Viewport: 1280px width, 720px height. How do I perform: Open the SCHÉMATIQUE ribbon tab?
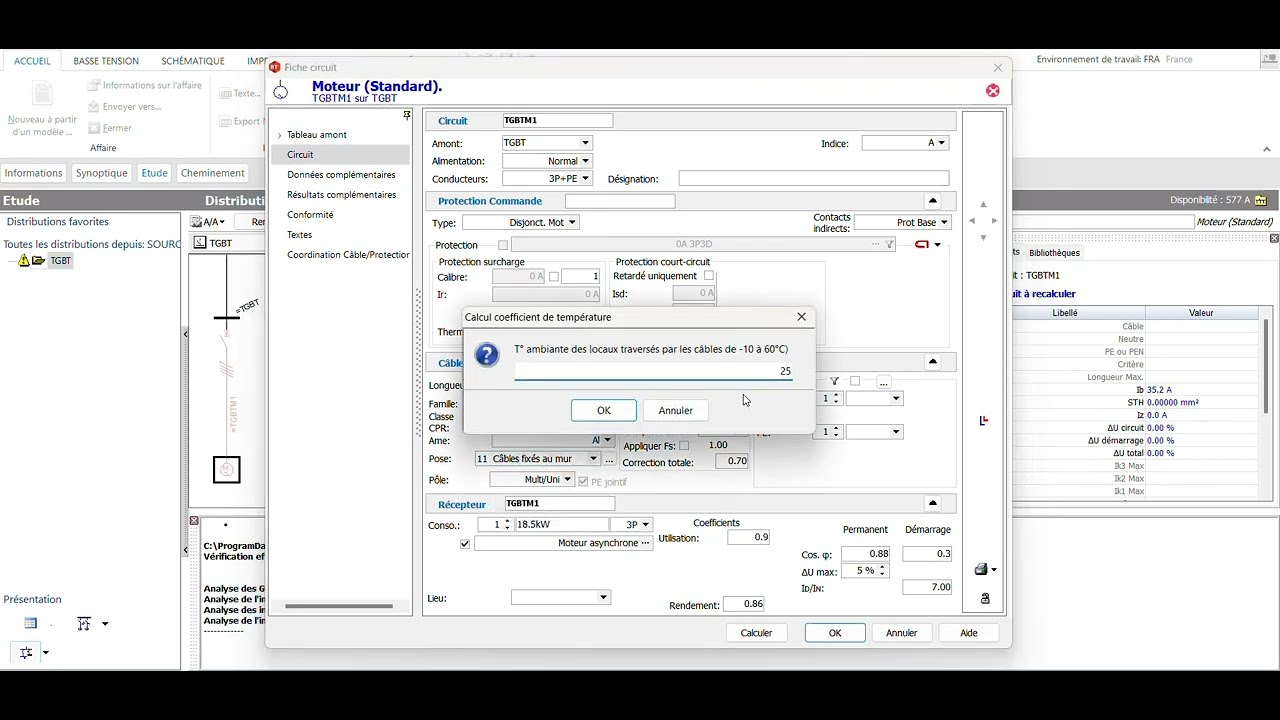193,61
